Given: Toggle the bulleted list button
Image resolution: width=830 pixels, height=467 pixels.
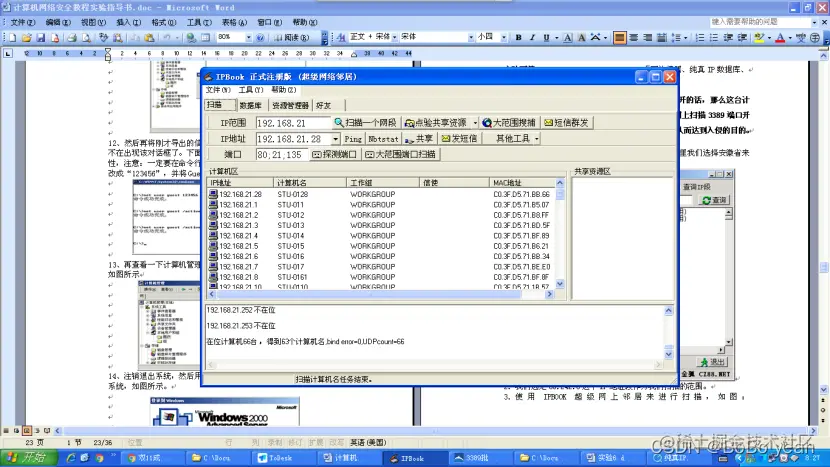Looking at the screenshot, I should tap(714, 38).
